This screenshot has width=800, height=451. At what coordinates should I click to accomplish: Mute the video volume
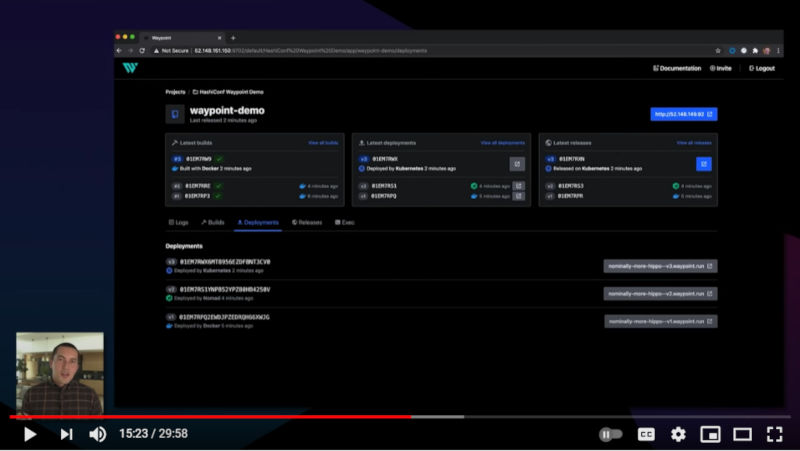tap(97, 434)
